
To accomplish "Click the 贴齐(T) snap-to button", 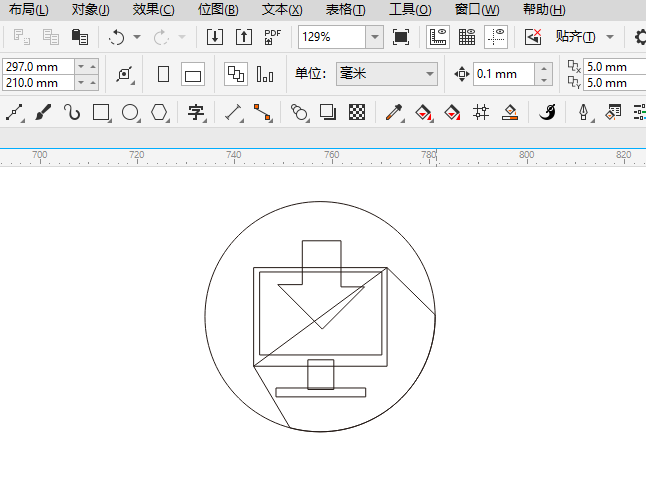I will pyautogui.click(x=575, y=37).
